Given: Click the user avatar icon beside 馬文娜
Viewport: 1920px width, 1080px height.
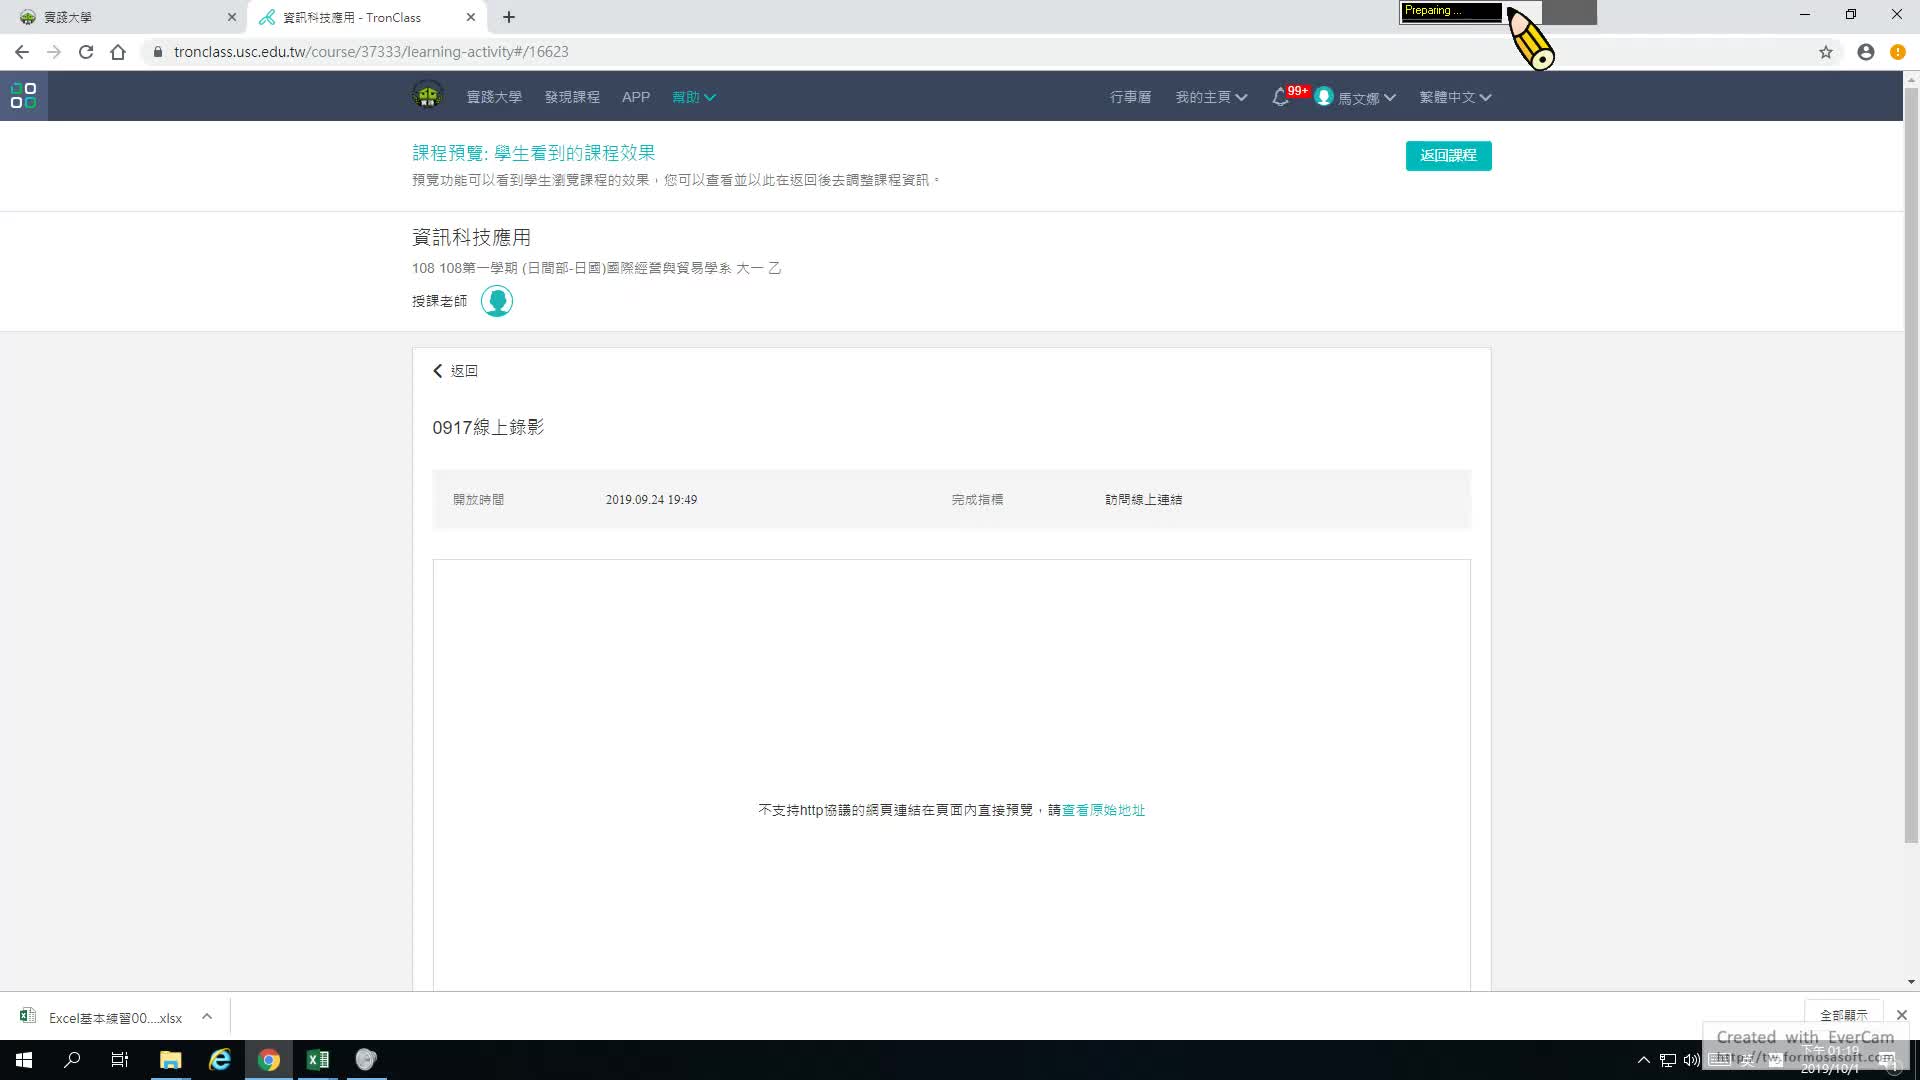Looking at the screenshot, I should (x=1324, y=97).
